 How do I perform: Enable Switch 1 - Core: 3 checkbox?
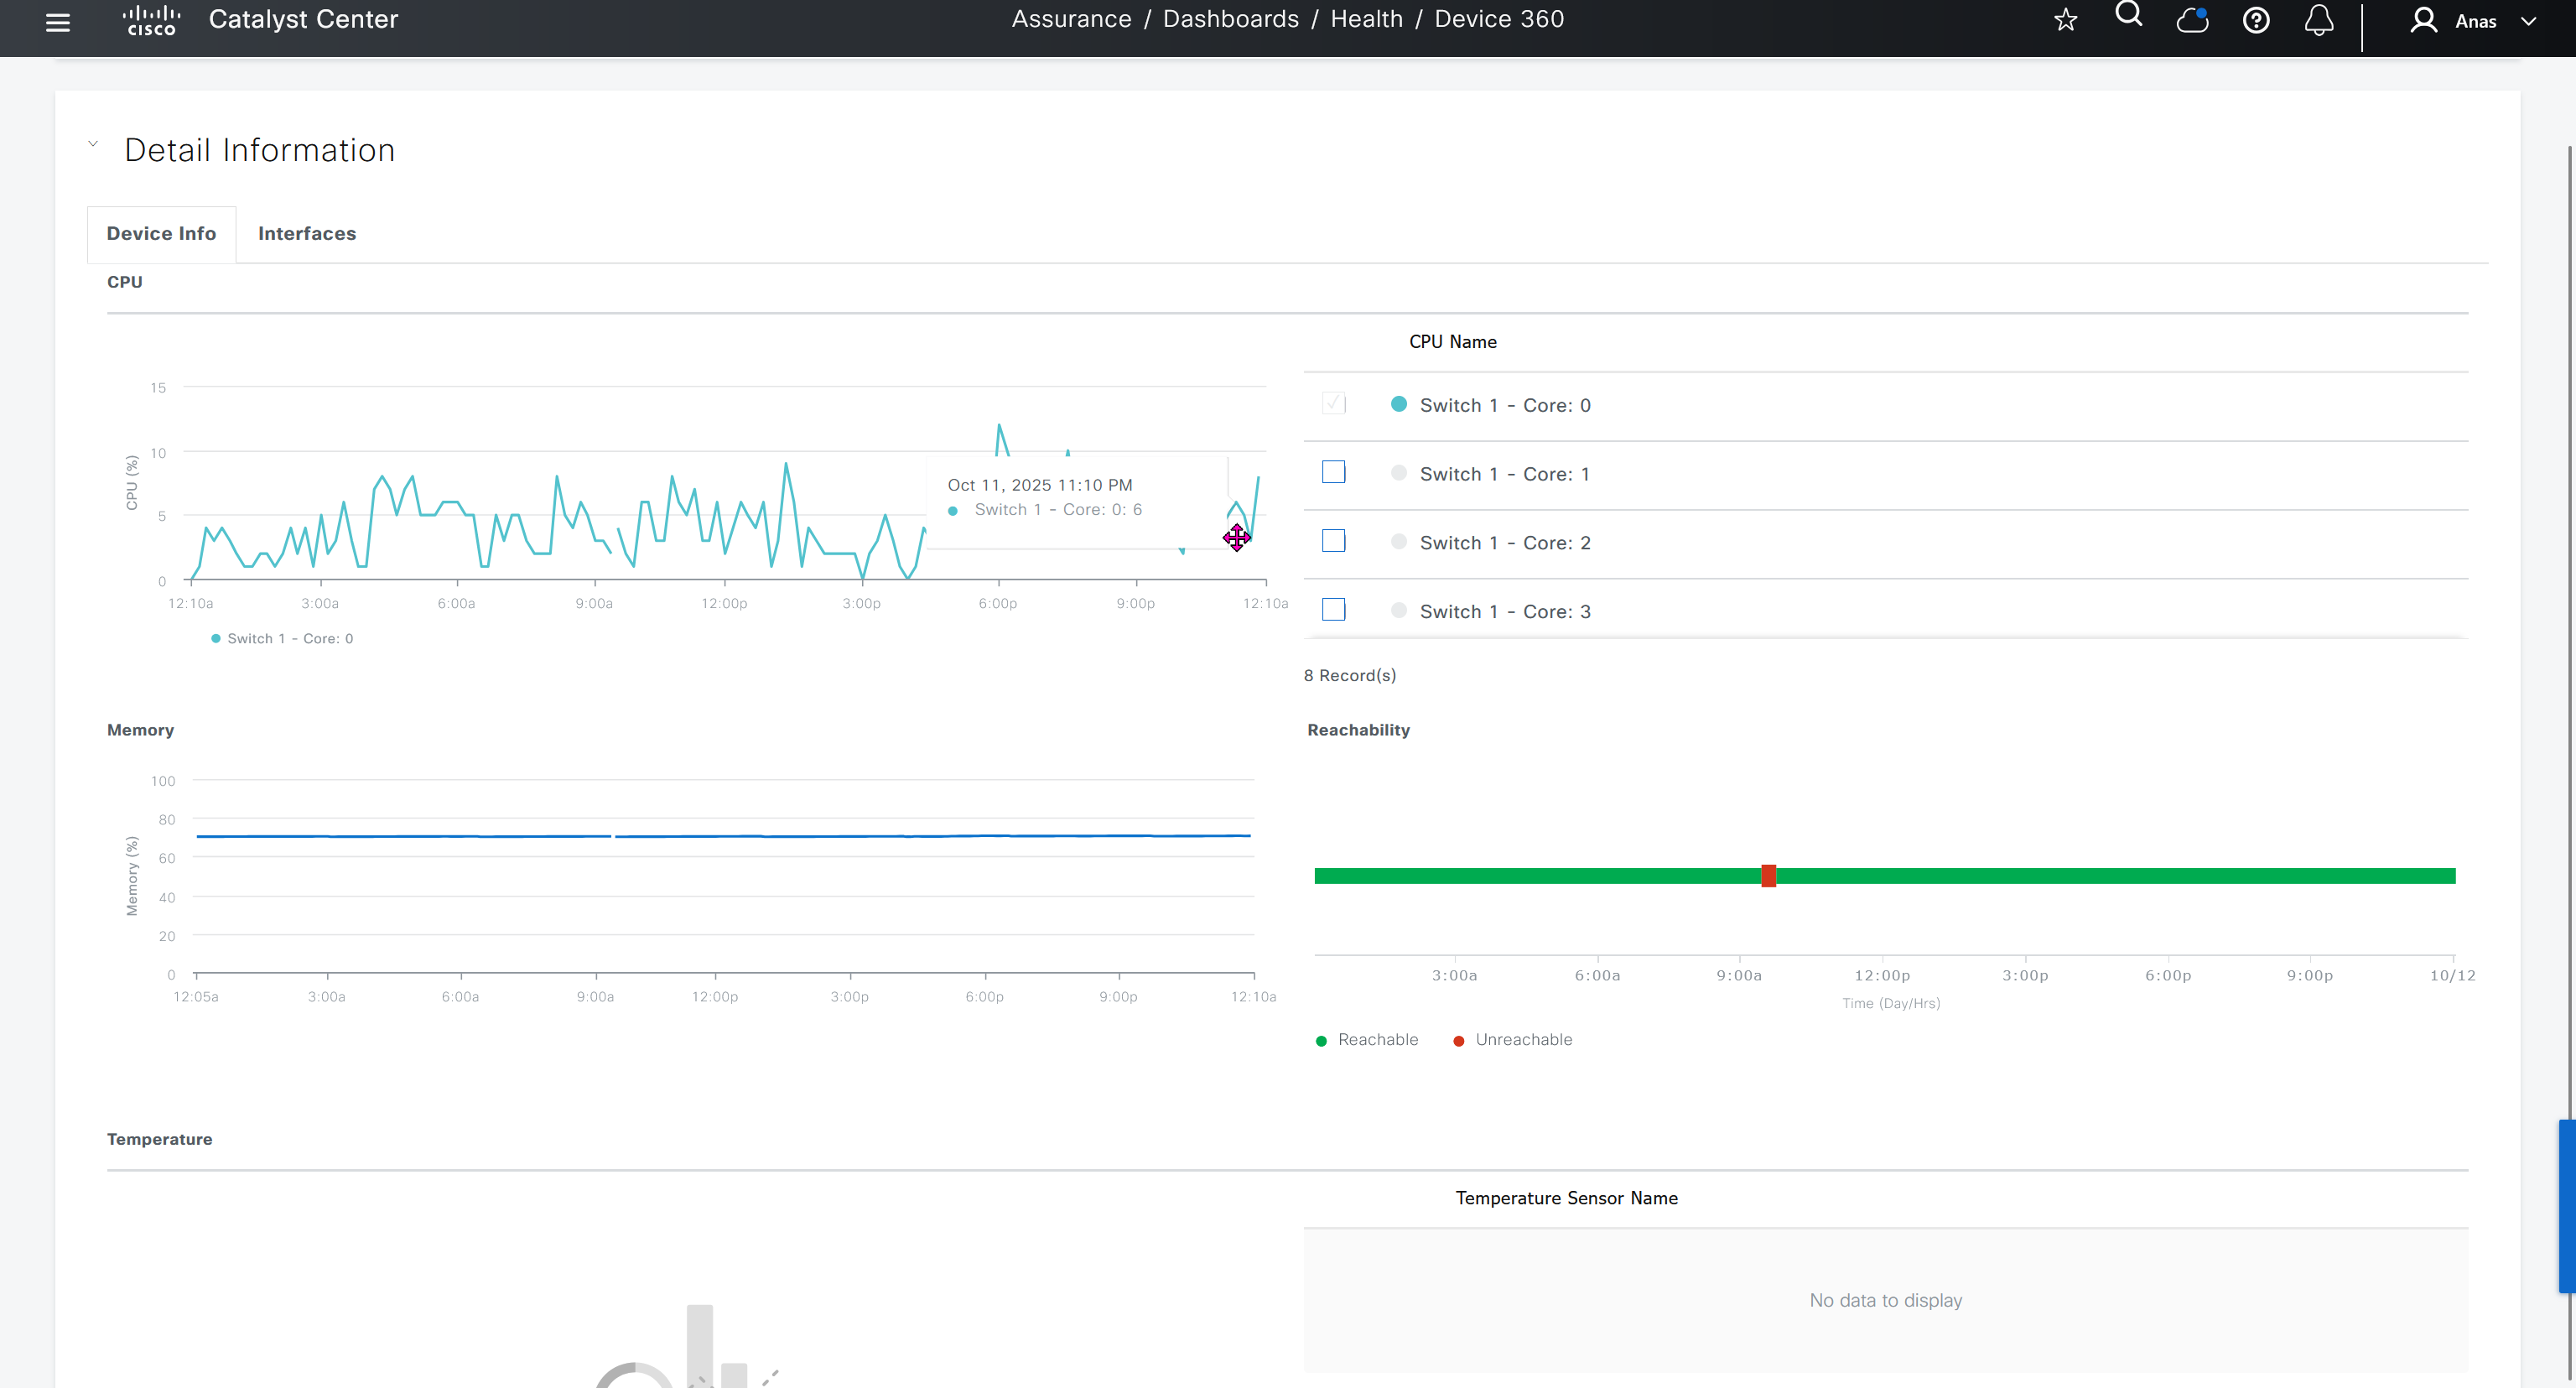[x=1333, y=610]
